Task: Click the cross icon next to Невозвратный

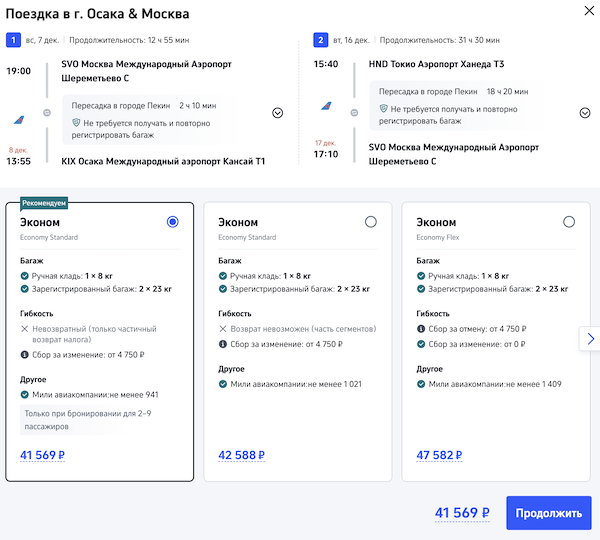Action: coord(24,328)
